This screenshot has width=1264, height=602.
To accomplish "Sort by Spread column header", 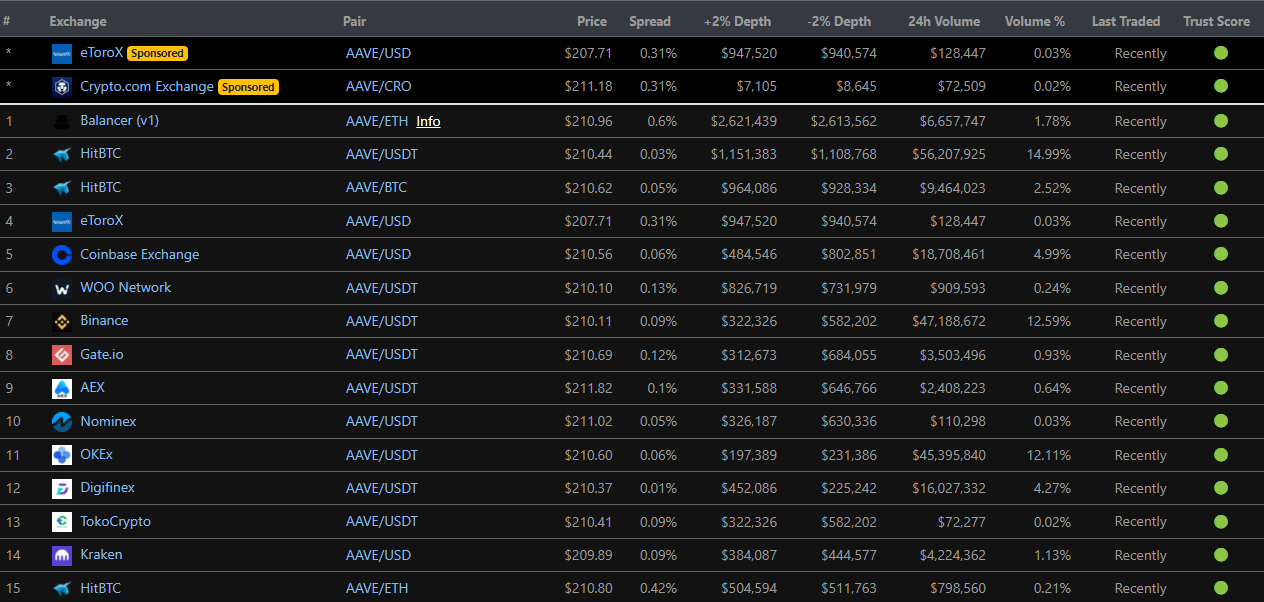I will pos(650,21).
